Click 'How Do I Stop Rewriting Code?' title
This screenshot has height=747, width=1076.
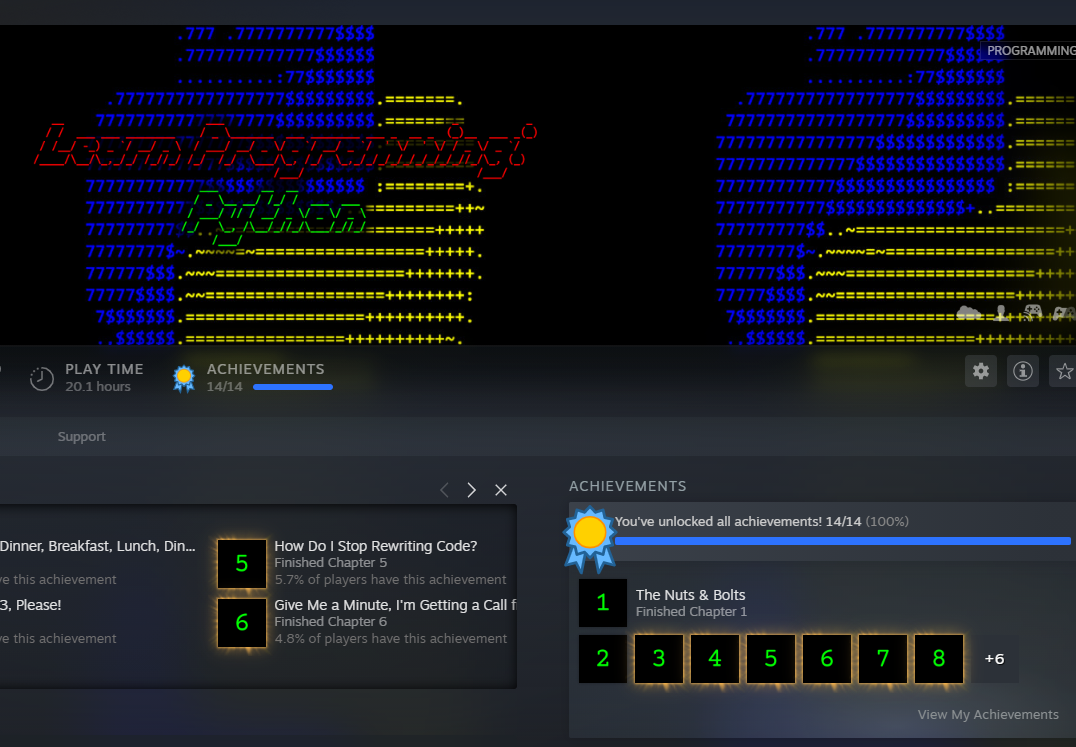click(x=375, y=546)
